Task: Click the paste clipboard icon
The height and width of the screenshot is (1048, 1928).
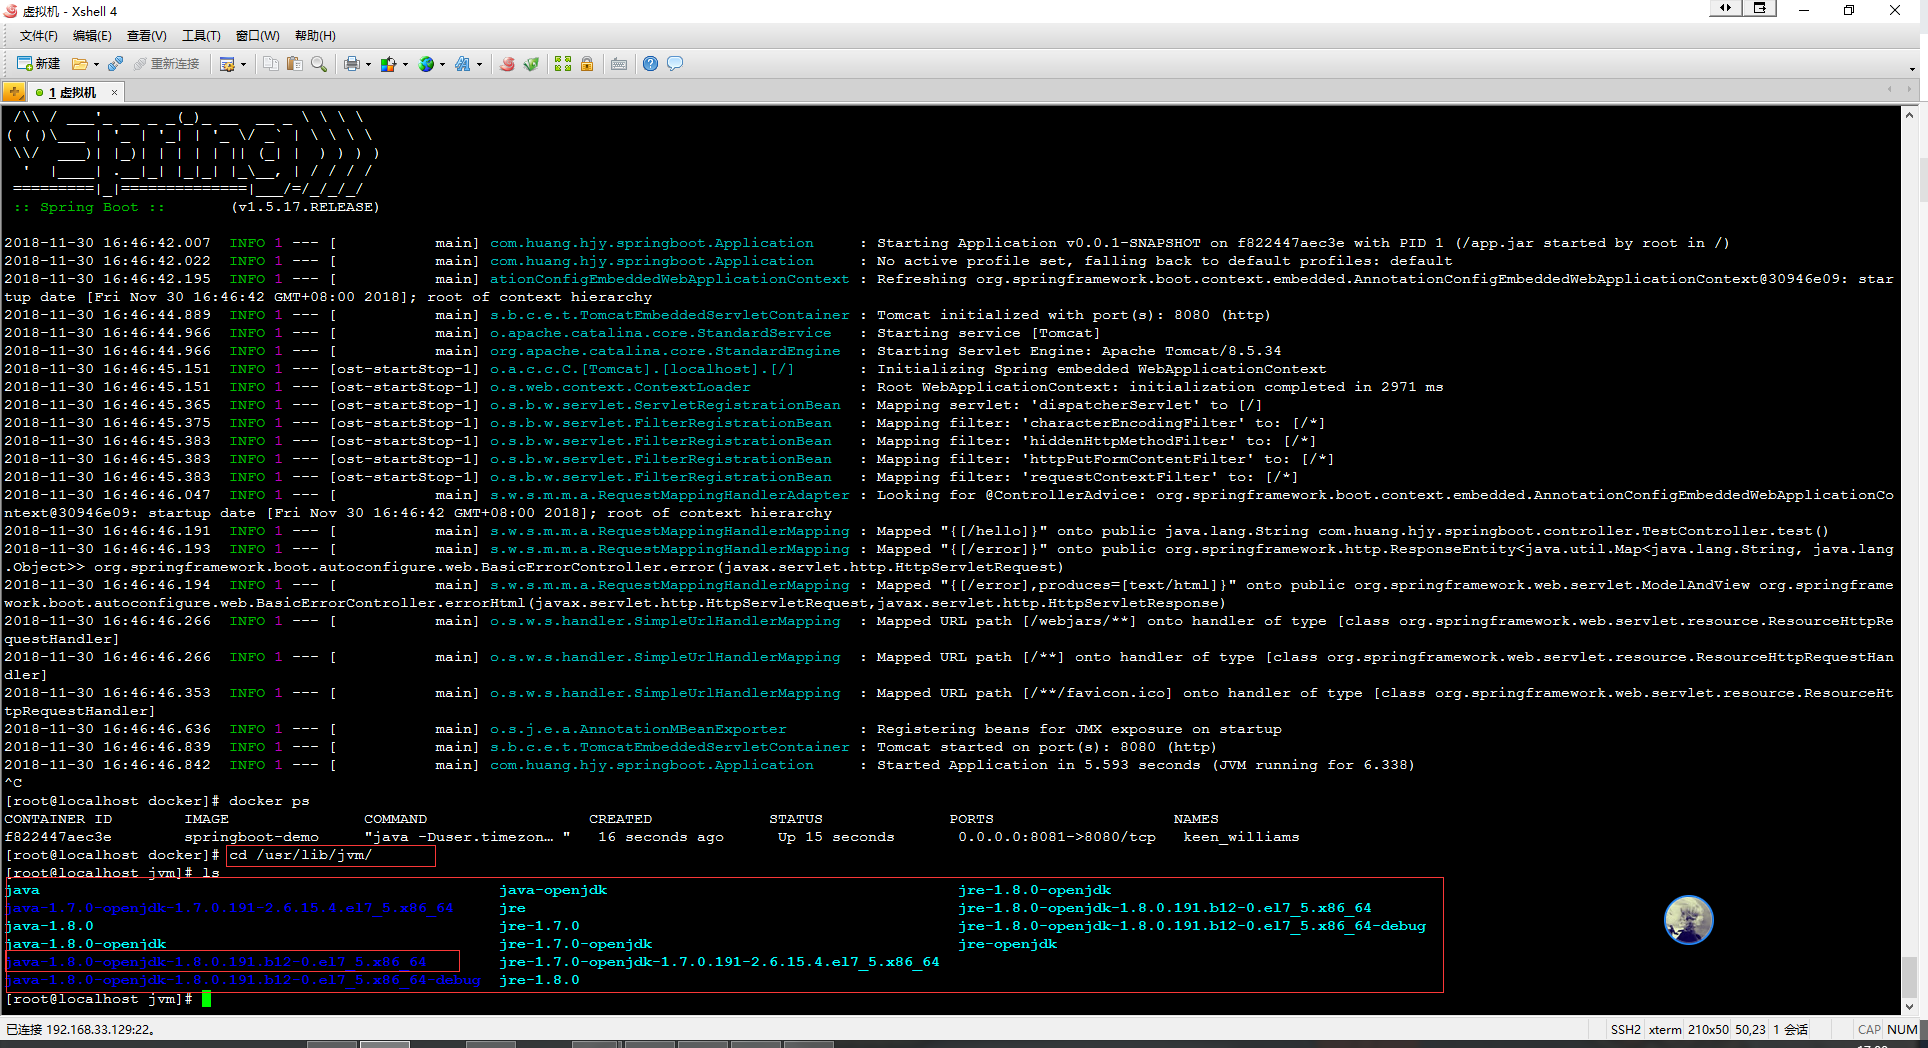Action: point(294,64)
